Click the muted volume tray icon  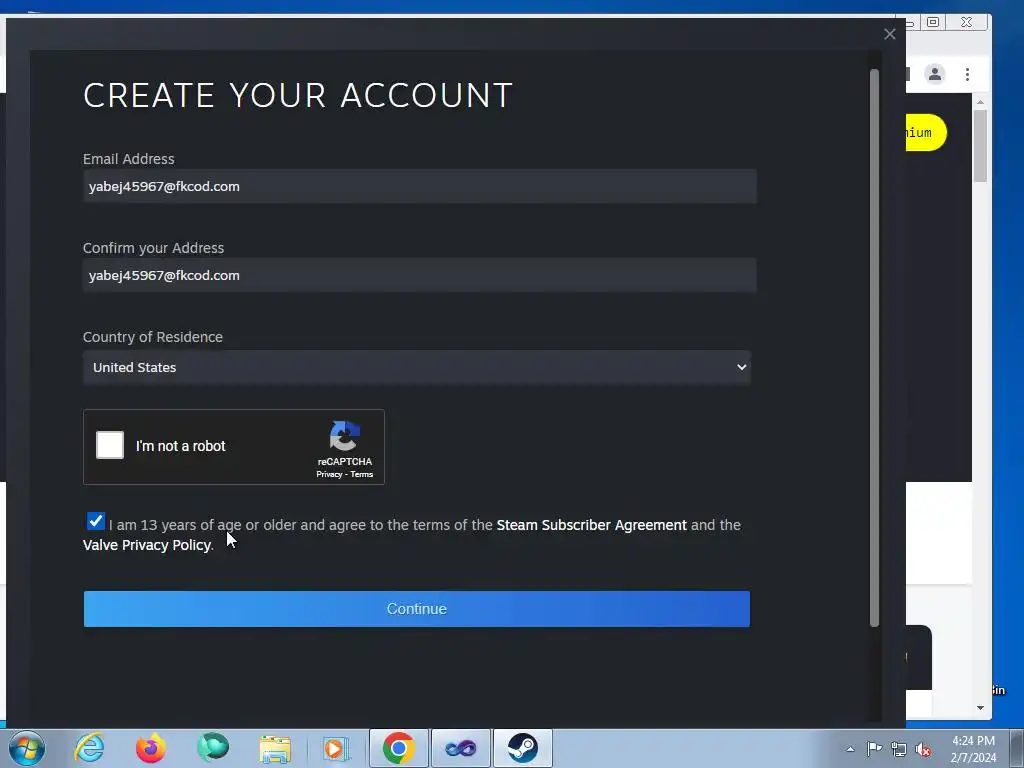(x=923, y=750)
